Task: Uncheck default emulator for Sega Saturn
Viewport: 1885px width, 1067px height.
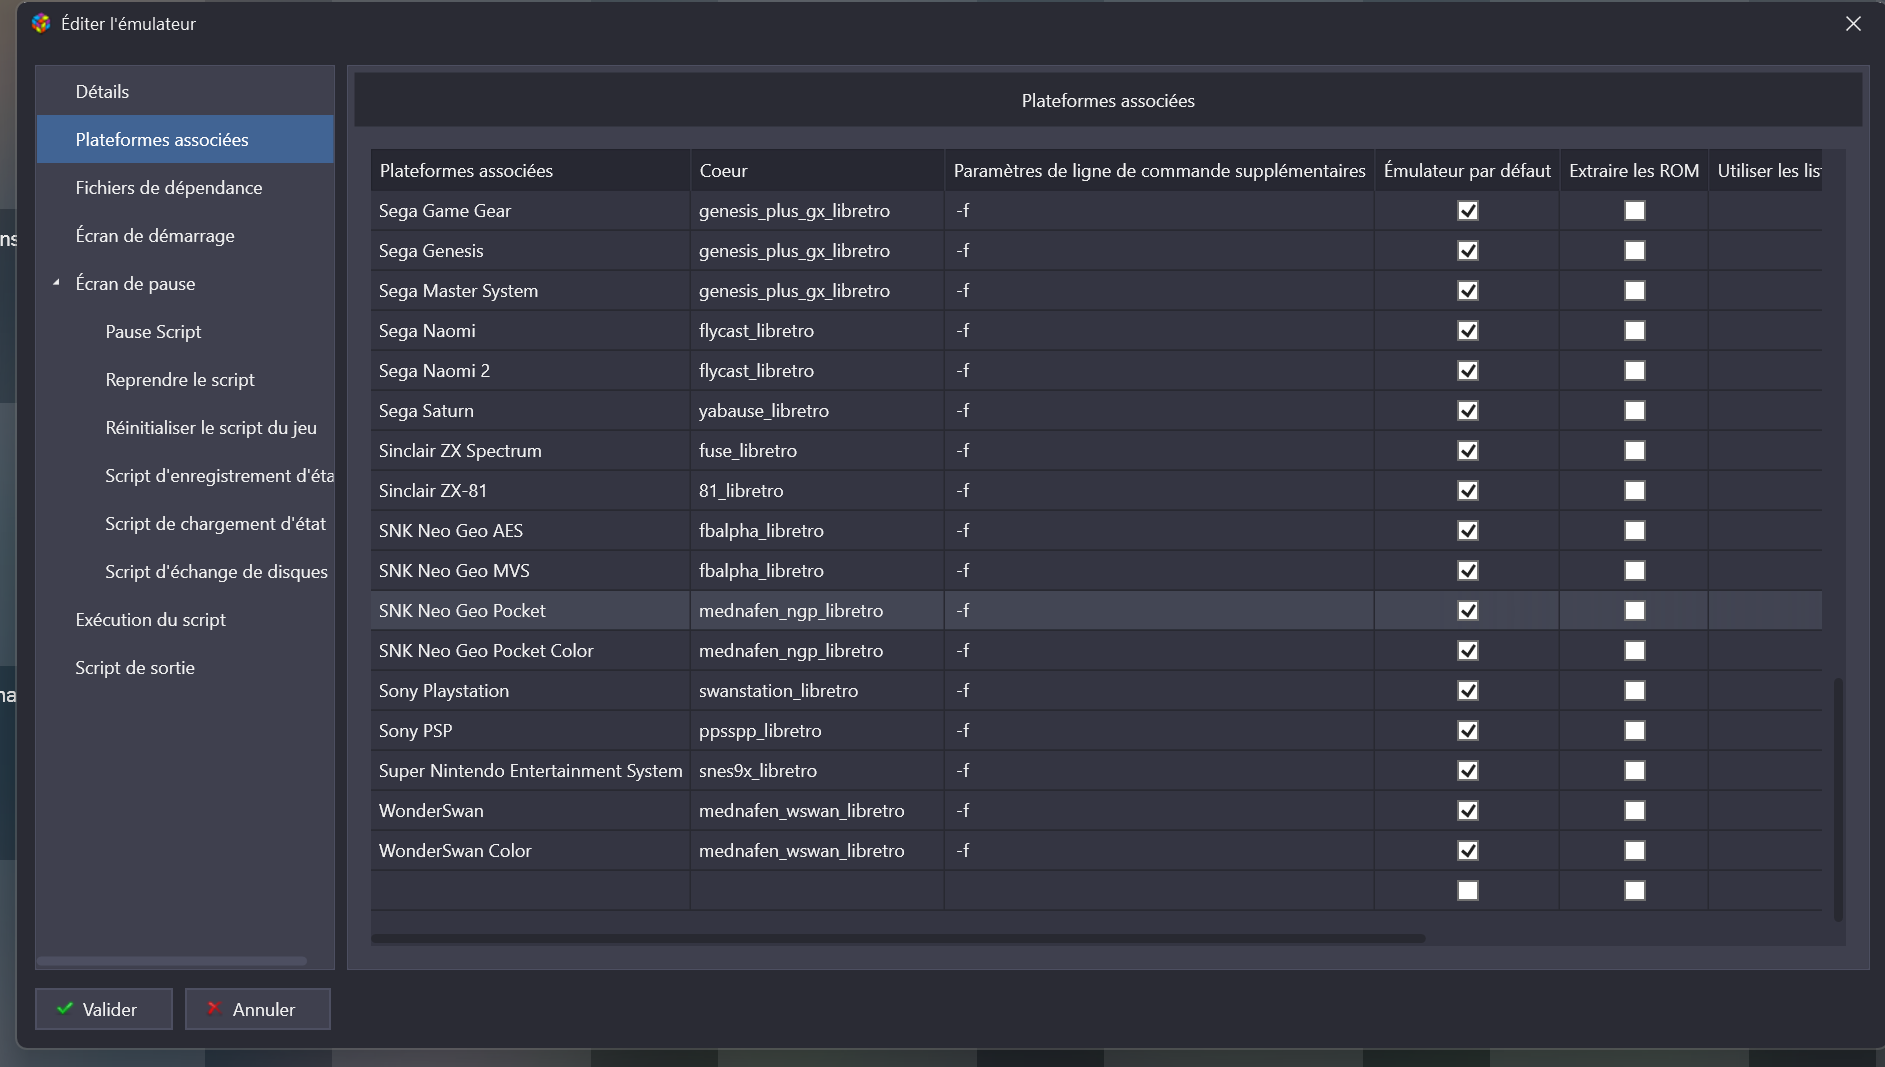Action: coord(1468,410)
